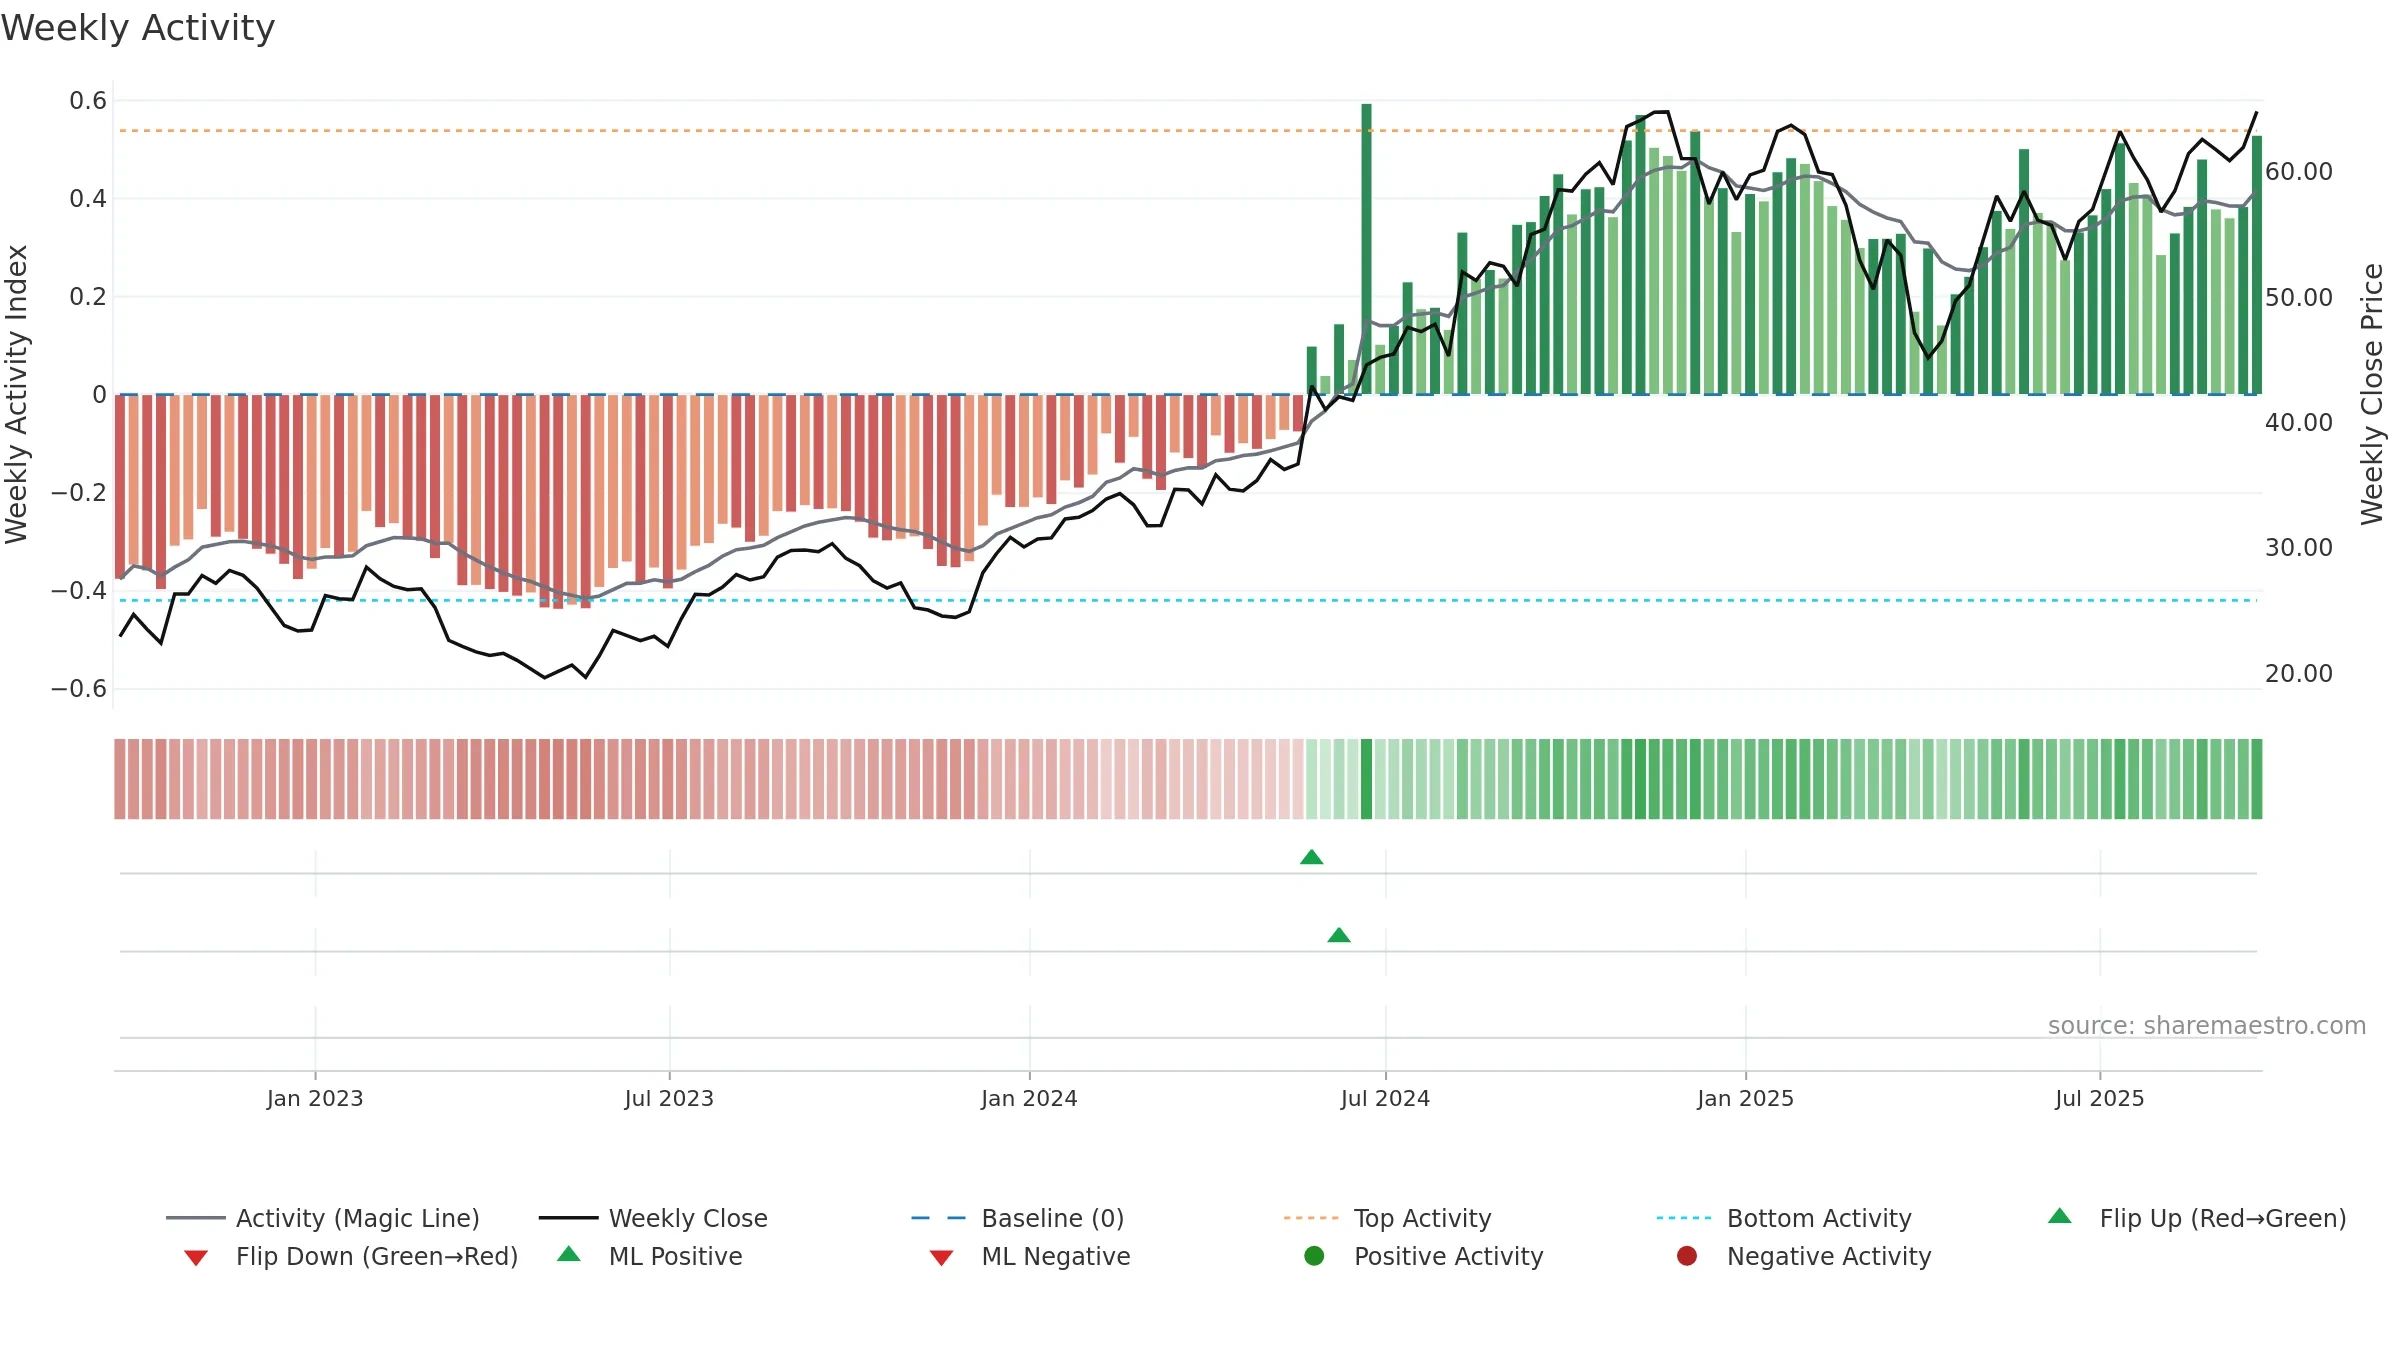Click the dark green heatmap cell near Jul 2024
Screen dimensions: 2400x1350
point(1366,779)
